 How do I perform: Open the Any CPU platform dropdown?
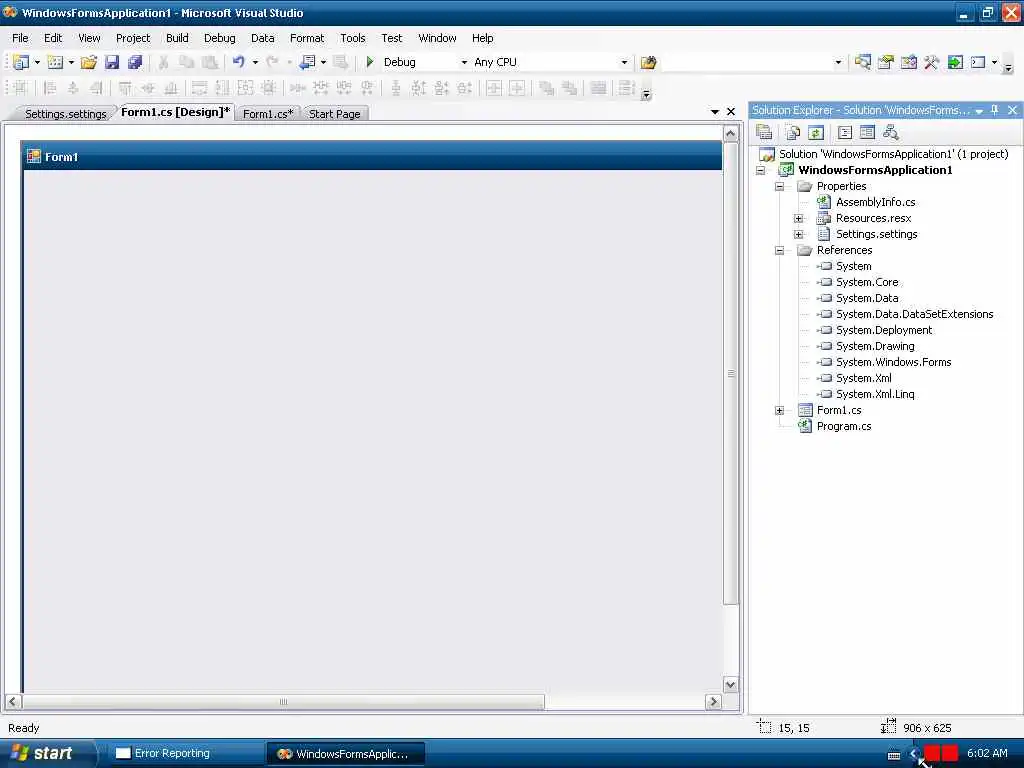point(624,62)
